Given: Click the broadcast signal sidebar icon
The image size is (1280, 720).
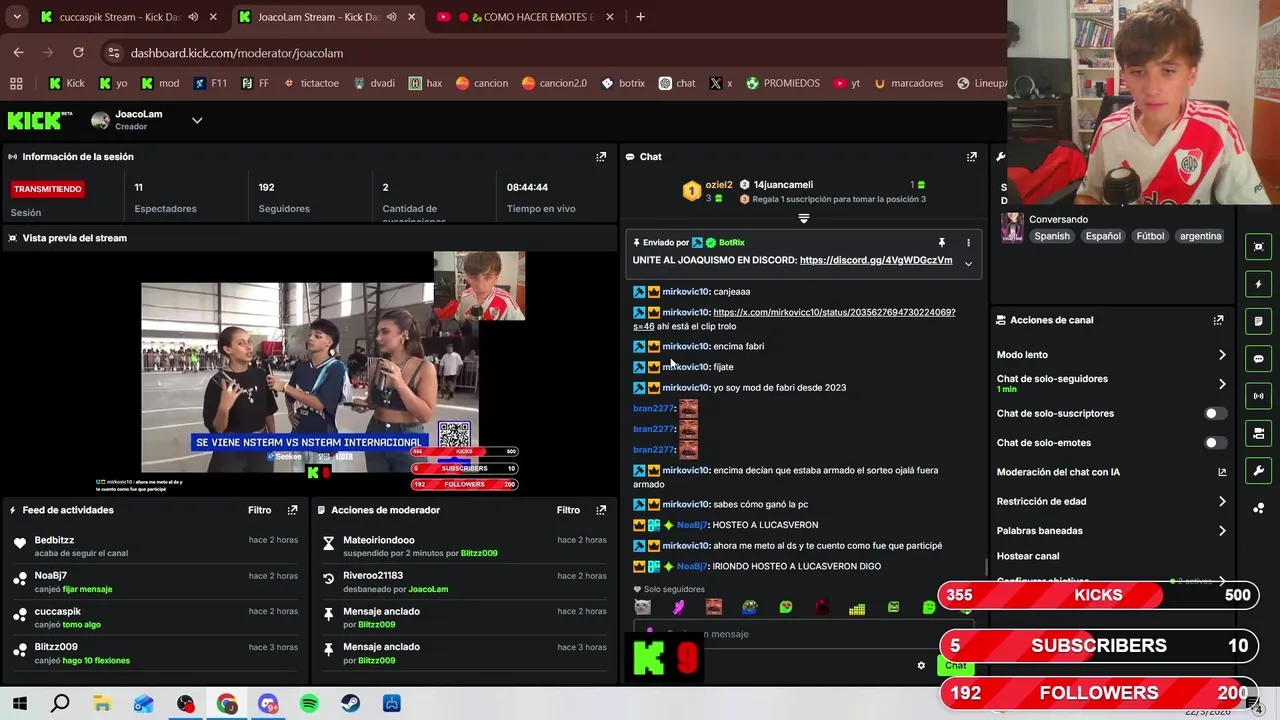Looking at the screenshot, I should pyautogui.click(x=1258, y=396).
